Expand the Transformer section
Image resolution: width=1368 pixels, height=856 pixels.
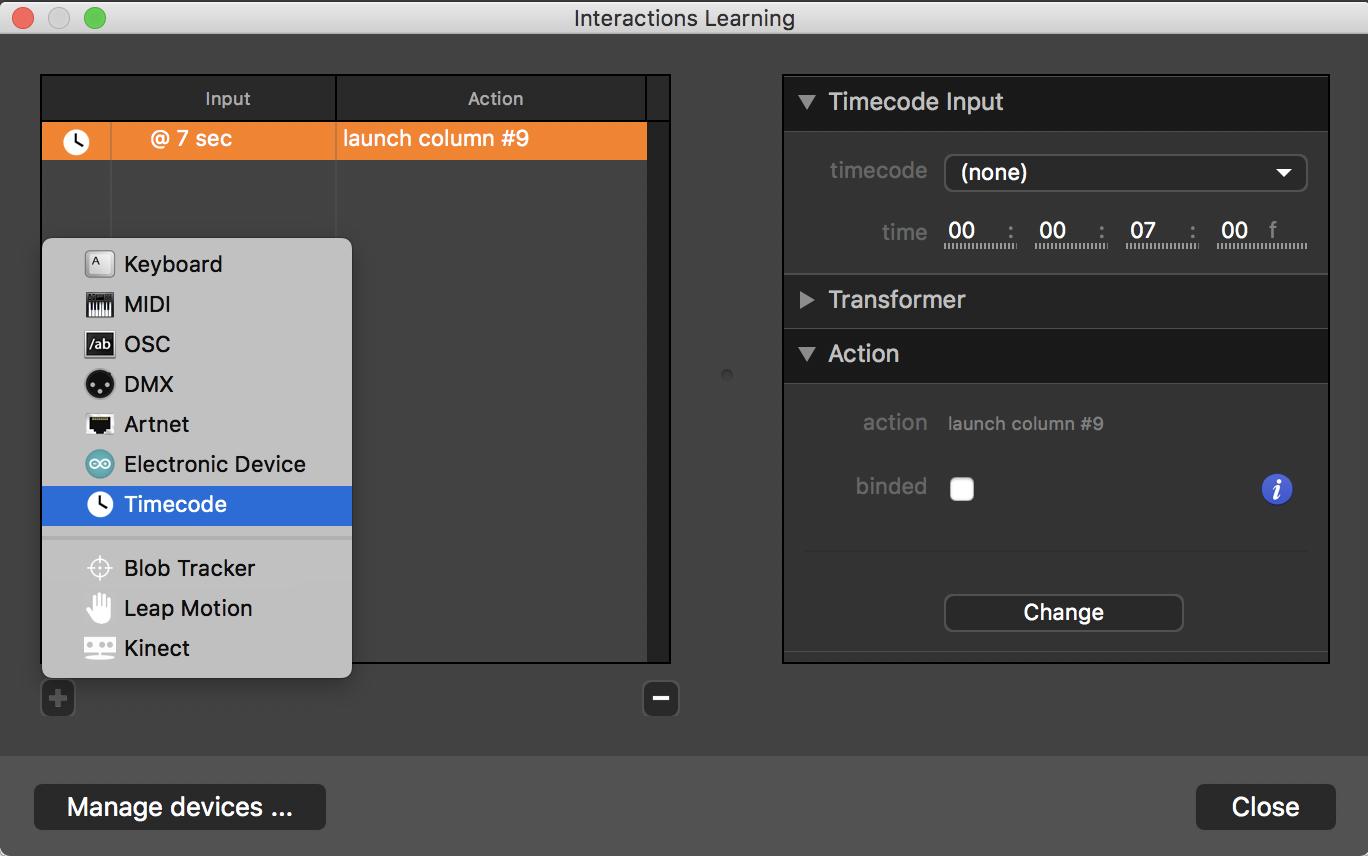click(x=807, y=300)
